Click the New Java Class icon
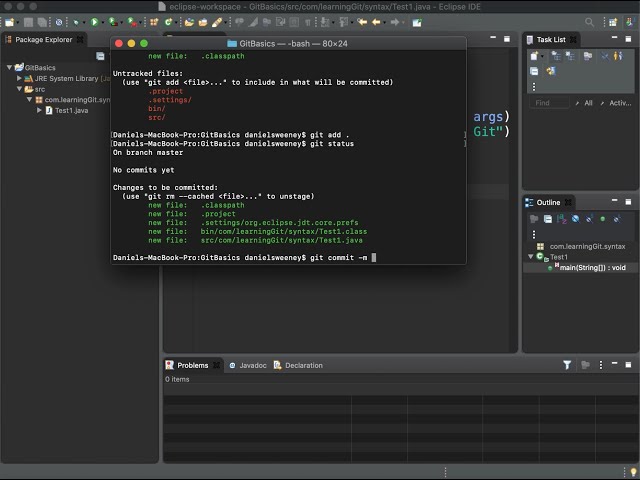640x480 pixels. tap(168, 22)
